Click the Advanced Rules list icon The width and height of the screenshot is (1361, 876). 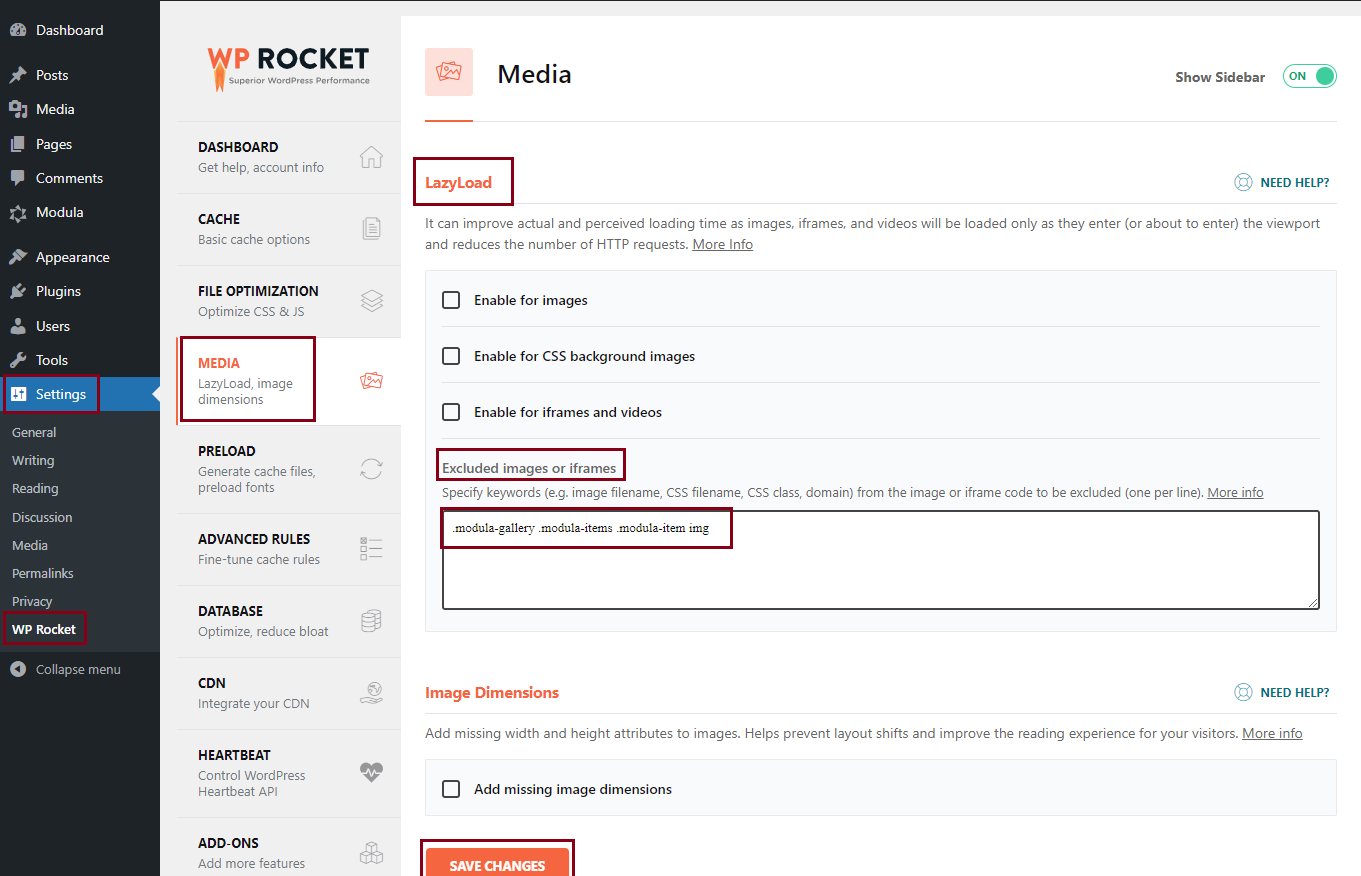pyautogui.click(x=371, y=549)
